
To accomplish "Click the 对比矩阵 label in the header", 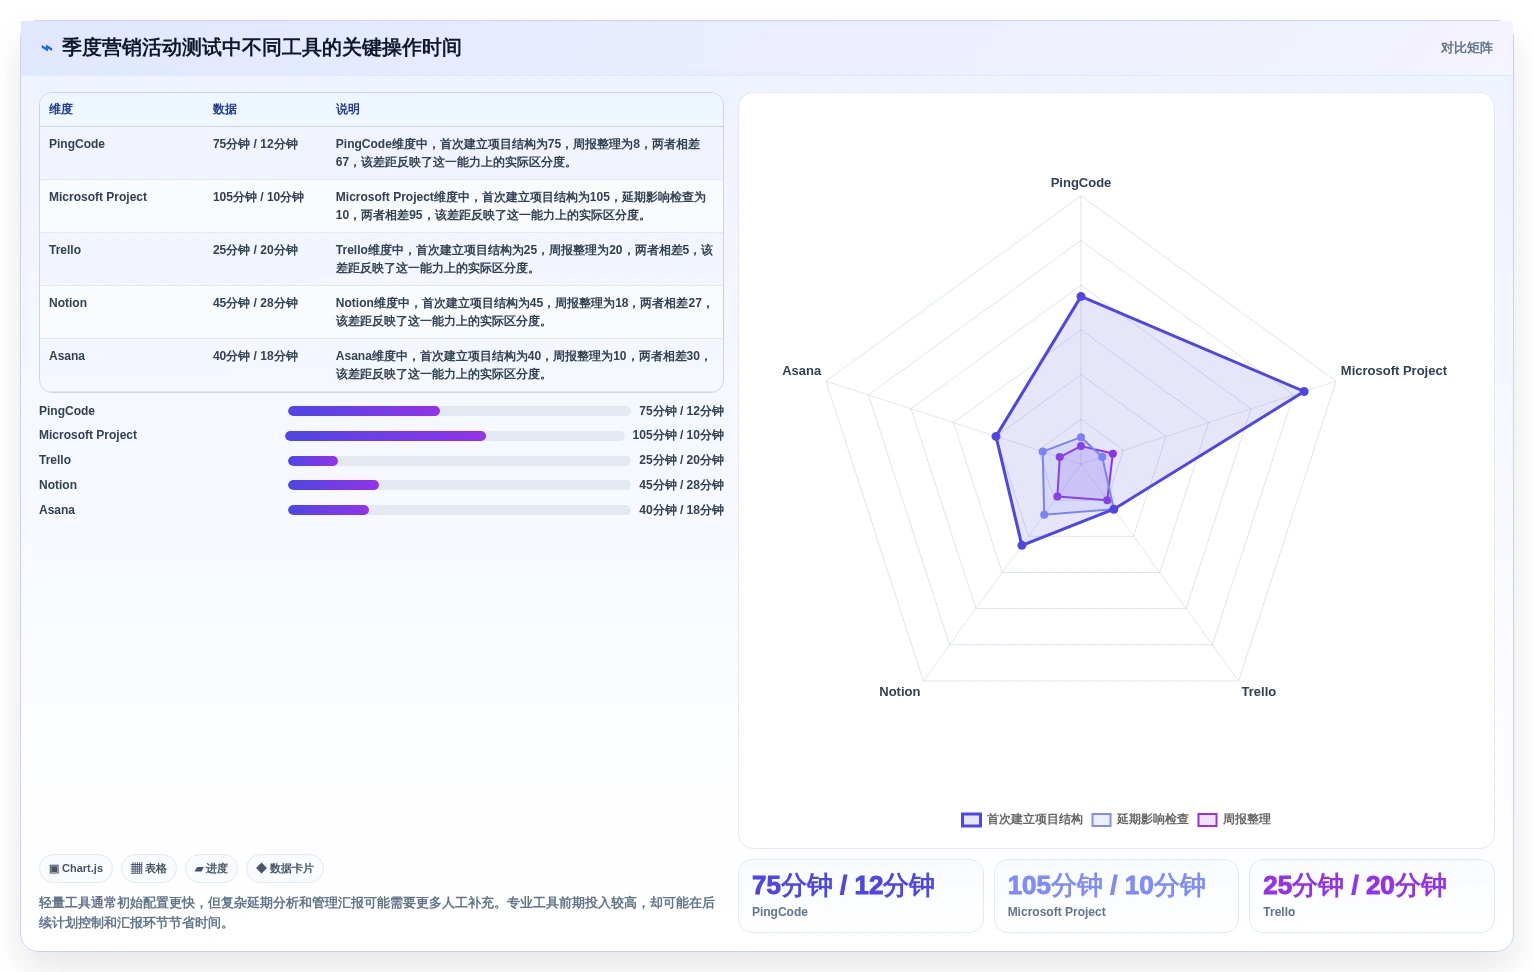I will [1466, 48].
